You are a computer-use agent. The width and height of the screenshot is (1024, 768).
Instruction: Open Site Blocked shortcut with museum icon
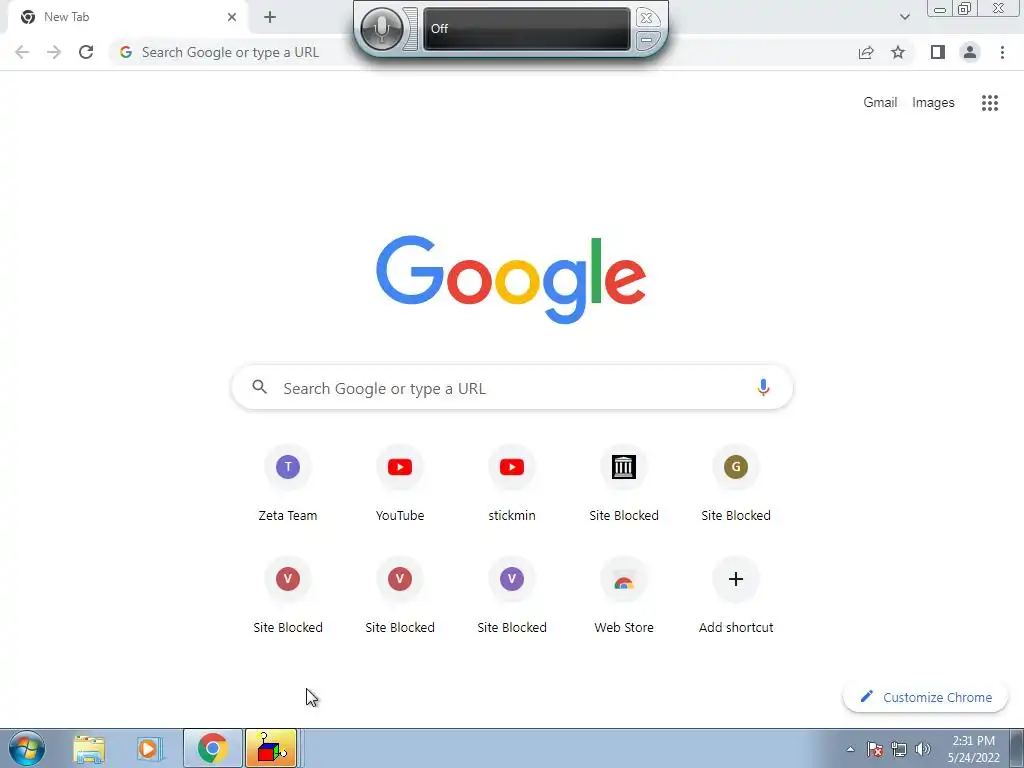(624, 484)
